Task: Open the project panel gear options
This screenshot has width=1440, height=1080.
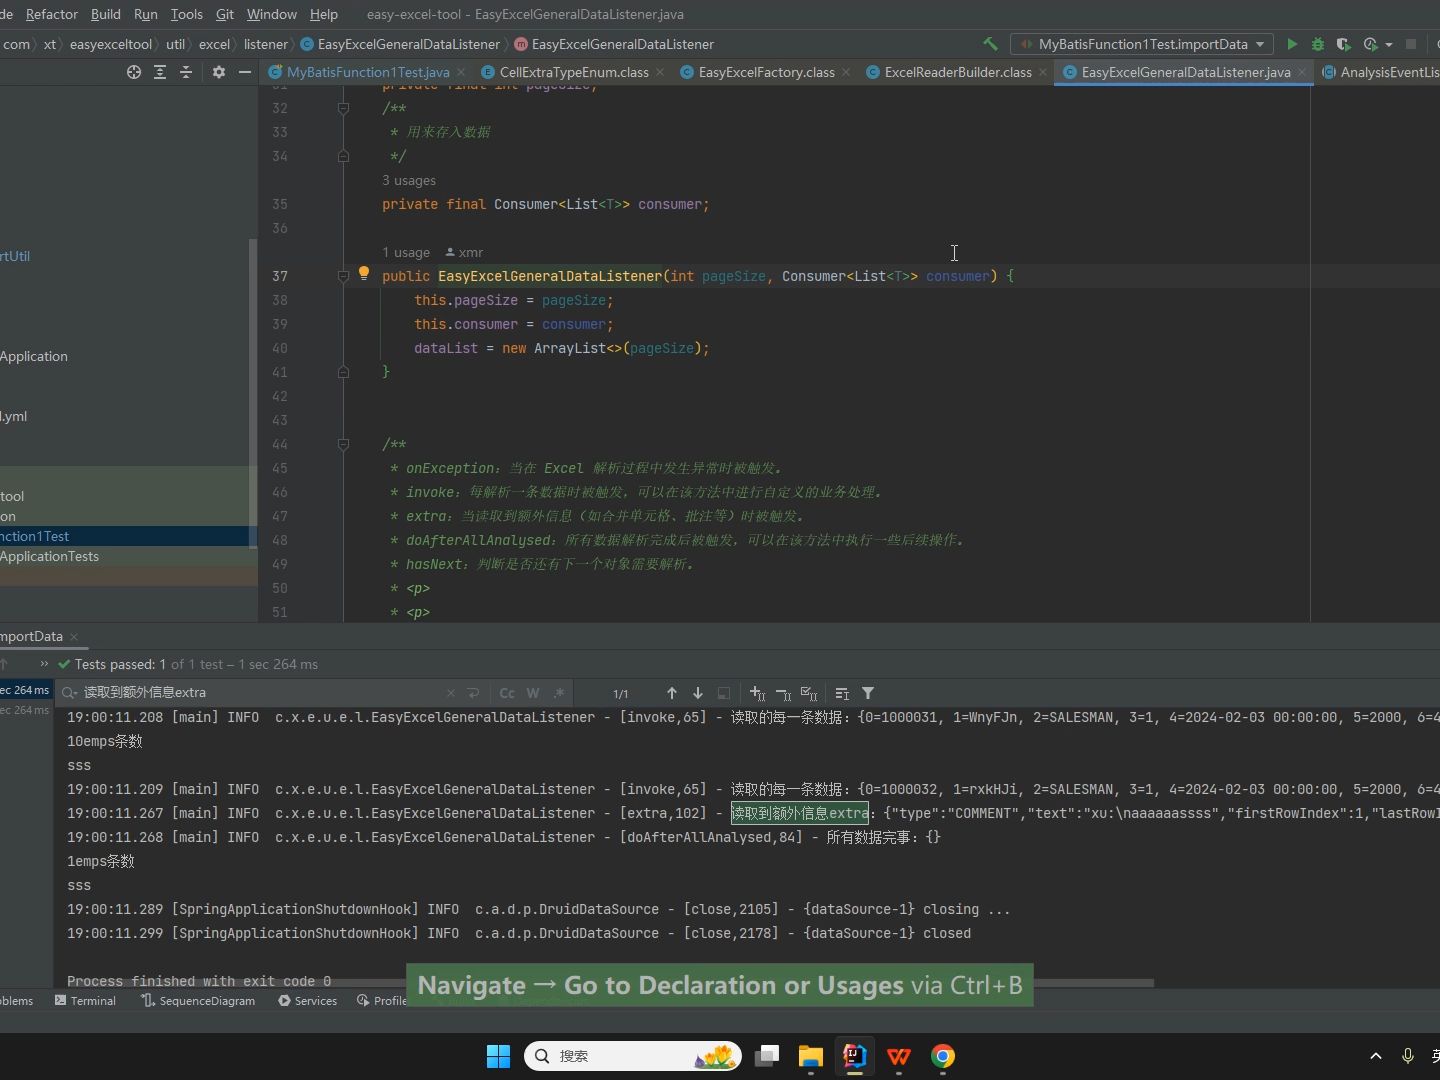Action: (219, 72)
